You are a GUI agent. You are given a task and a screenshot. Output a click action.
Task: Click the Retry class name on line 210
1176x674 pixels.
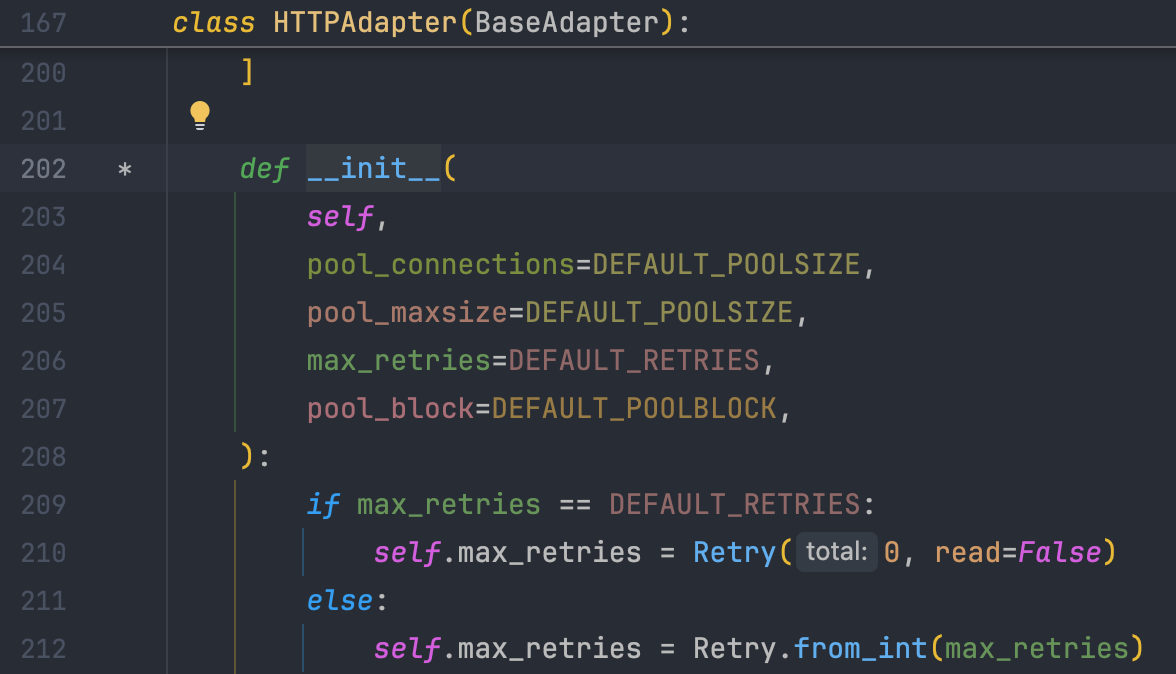735,553
